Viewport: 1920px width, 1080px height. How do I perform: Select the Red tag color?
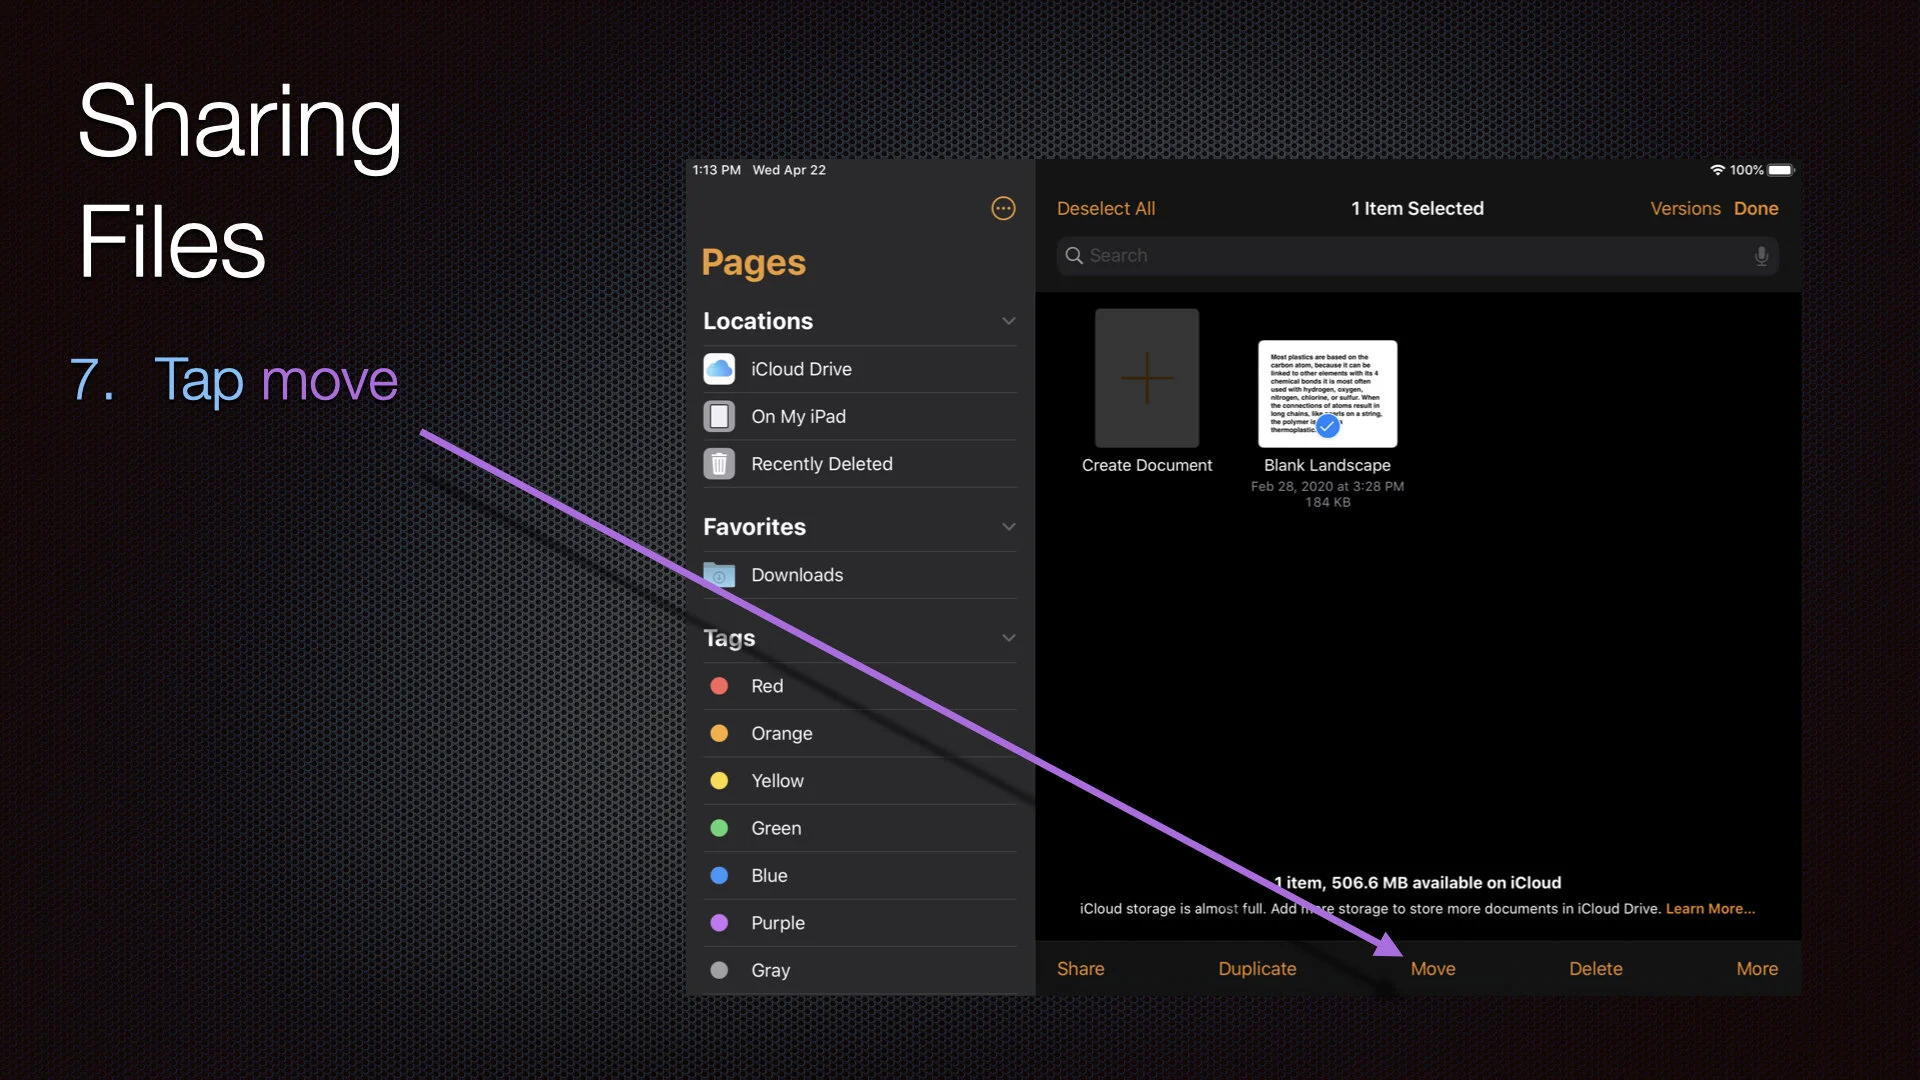tap(766, 686)
